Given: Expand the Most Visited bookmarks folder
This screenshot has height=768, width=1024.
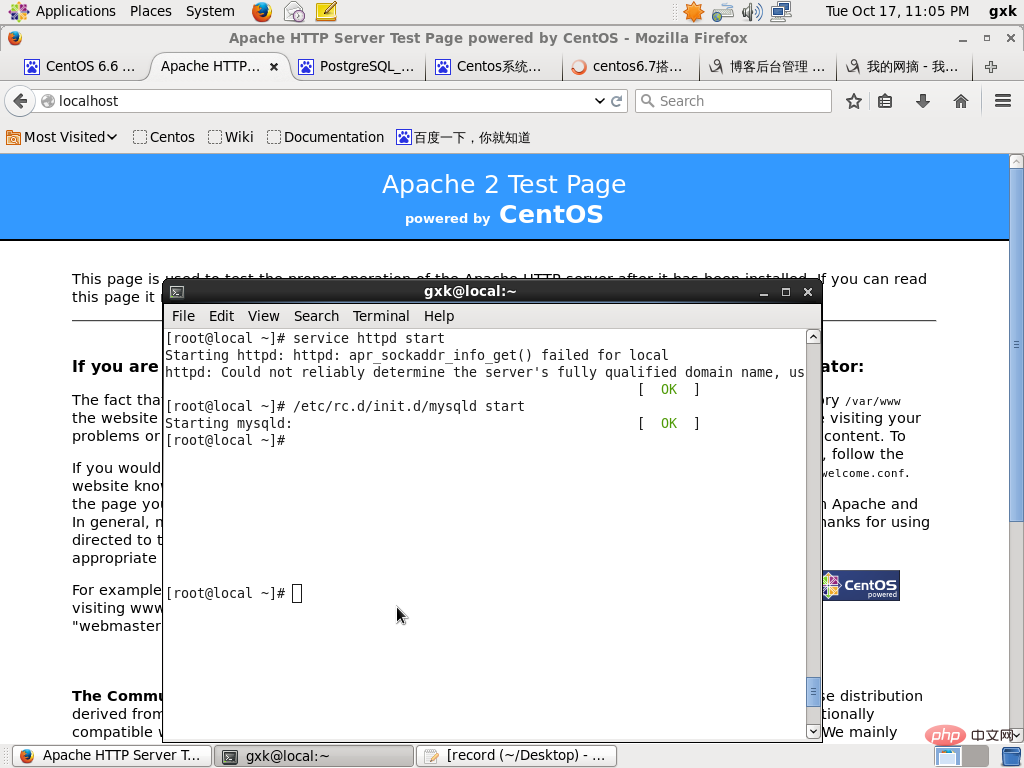Looking at the screenshot, I should (x=62, y=137).
